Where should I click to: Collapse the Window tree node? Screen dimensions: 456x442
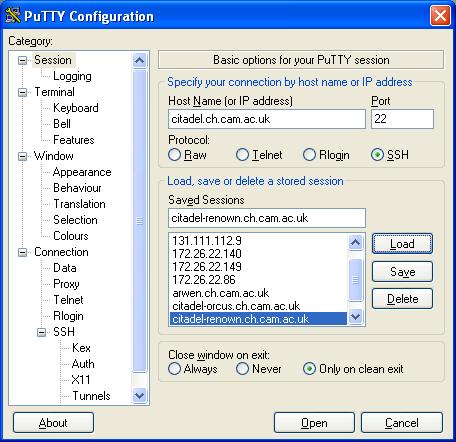[23, 156]
